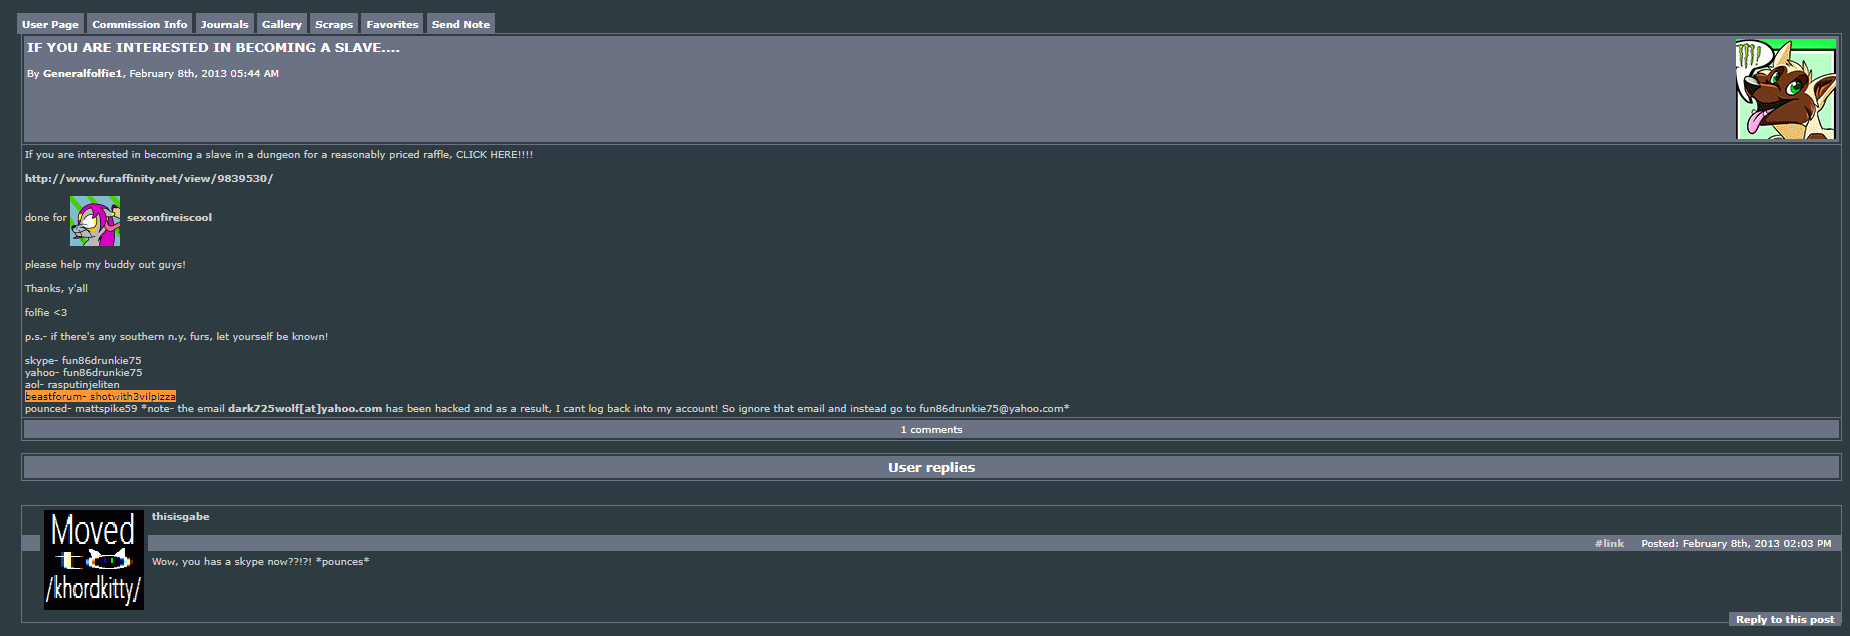
Task: Click the #link comment permalink
Action: (x=1609, y=544)
